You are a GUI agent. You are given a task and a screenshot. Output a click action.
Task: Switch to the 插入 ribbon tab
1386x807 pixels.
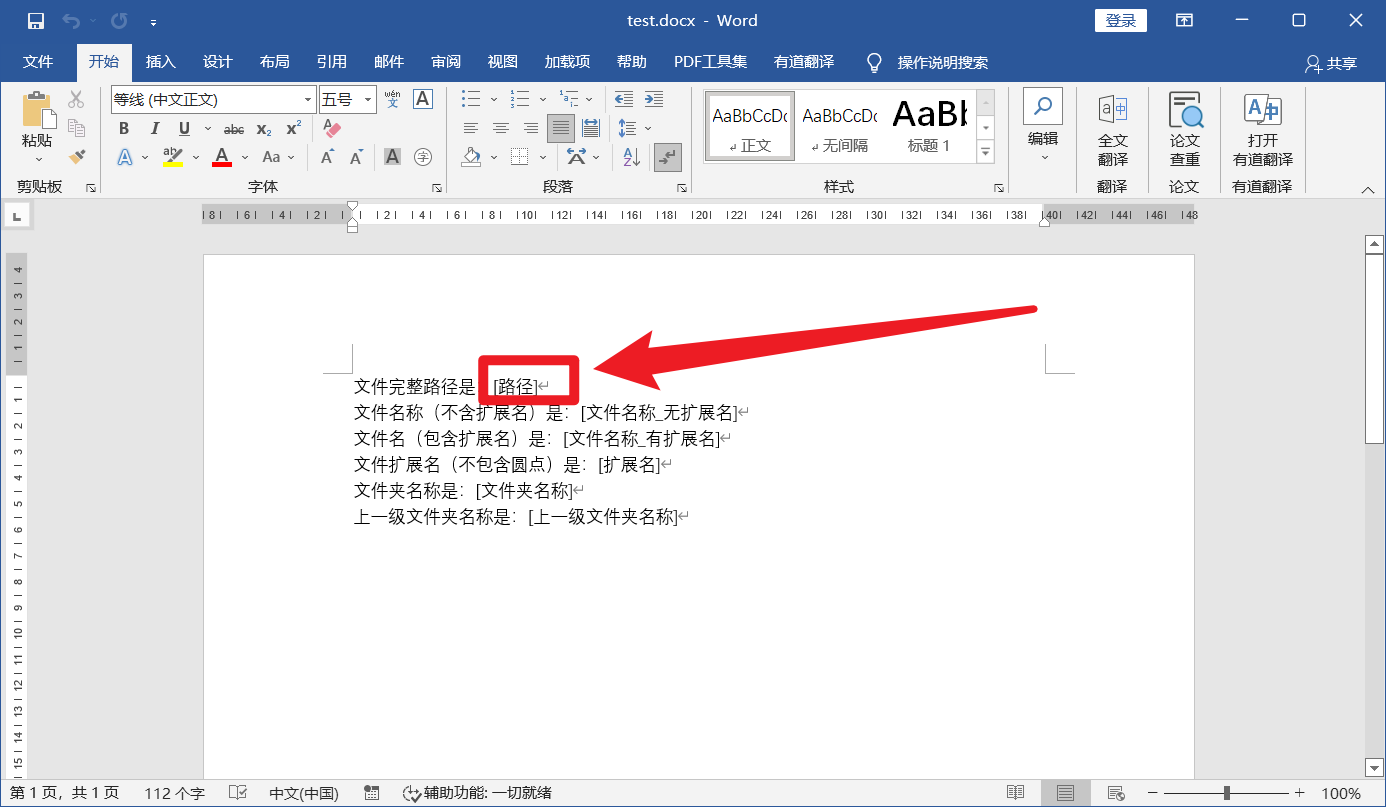[160, 61]
